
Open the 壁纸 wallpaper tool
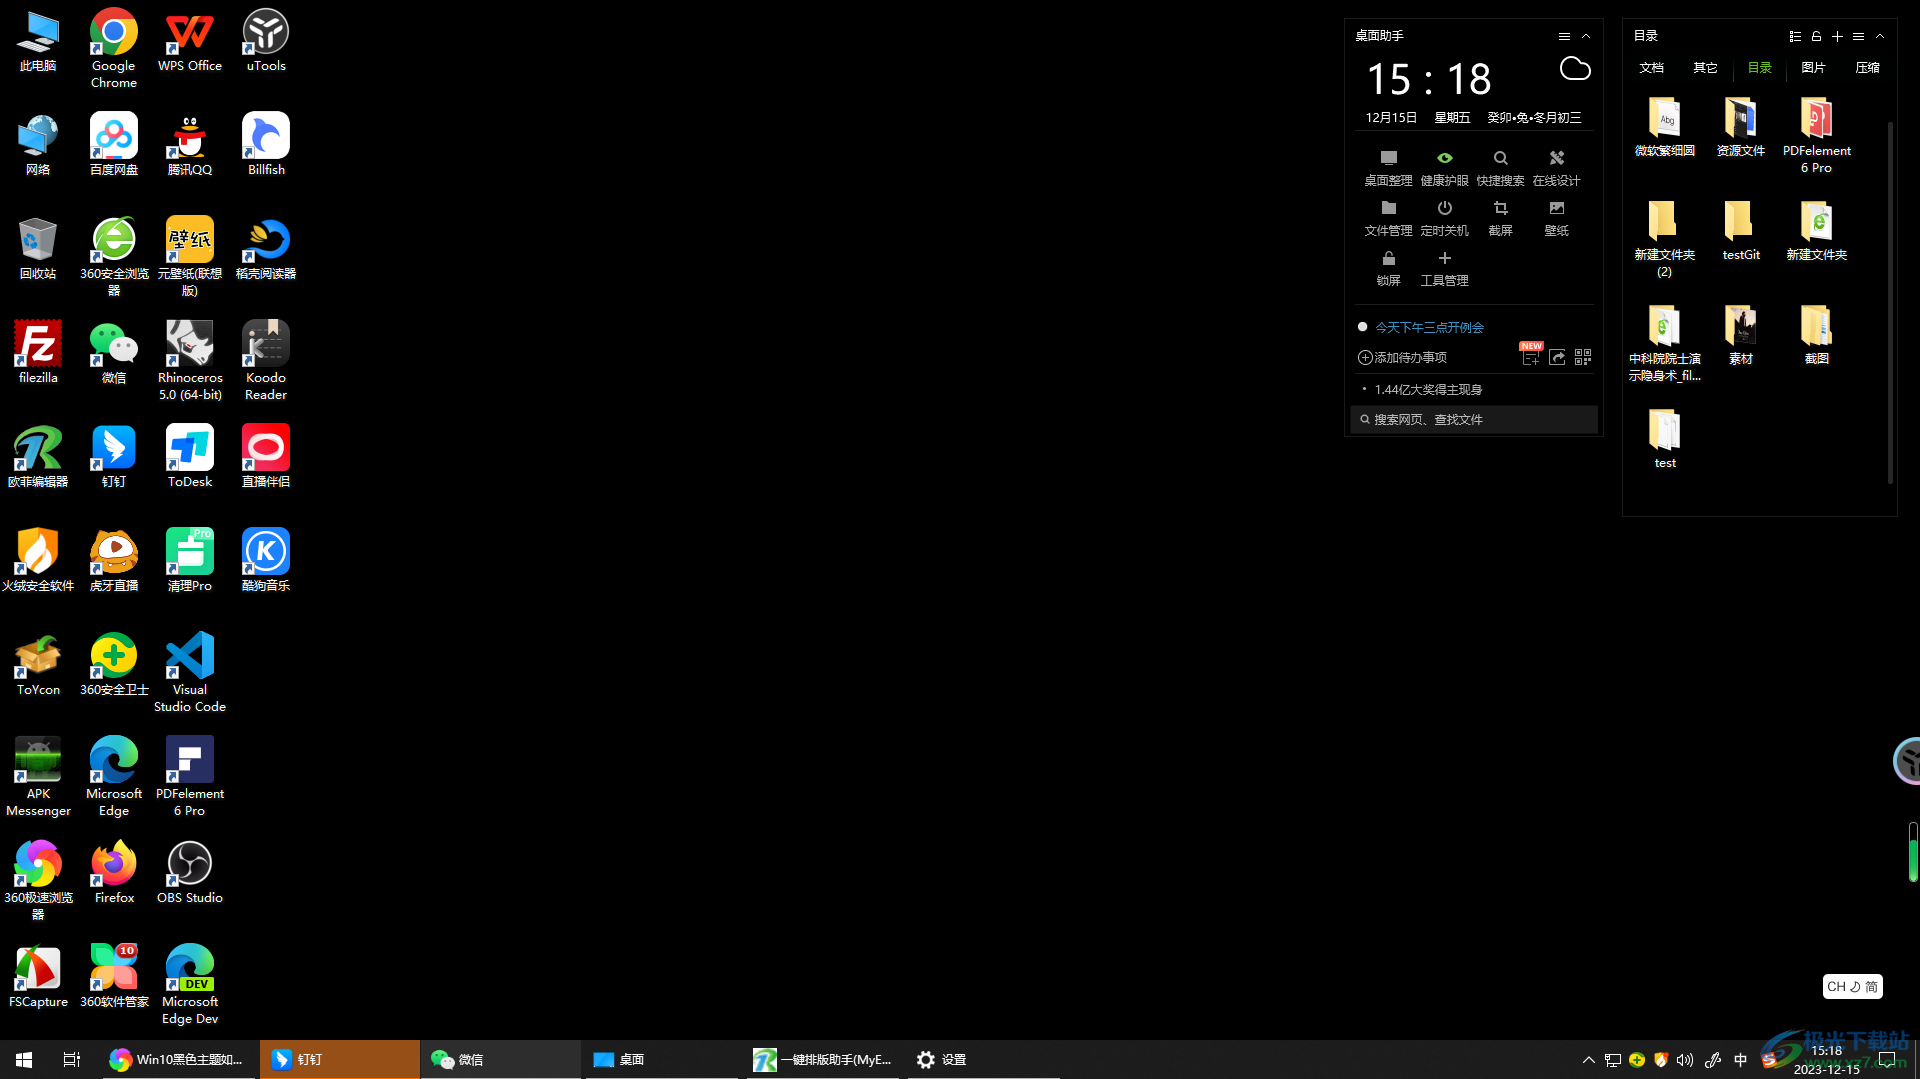pos(1556,216)
